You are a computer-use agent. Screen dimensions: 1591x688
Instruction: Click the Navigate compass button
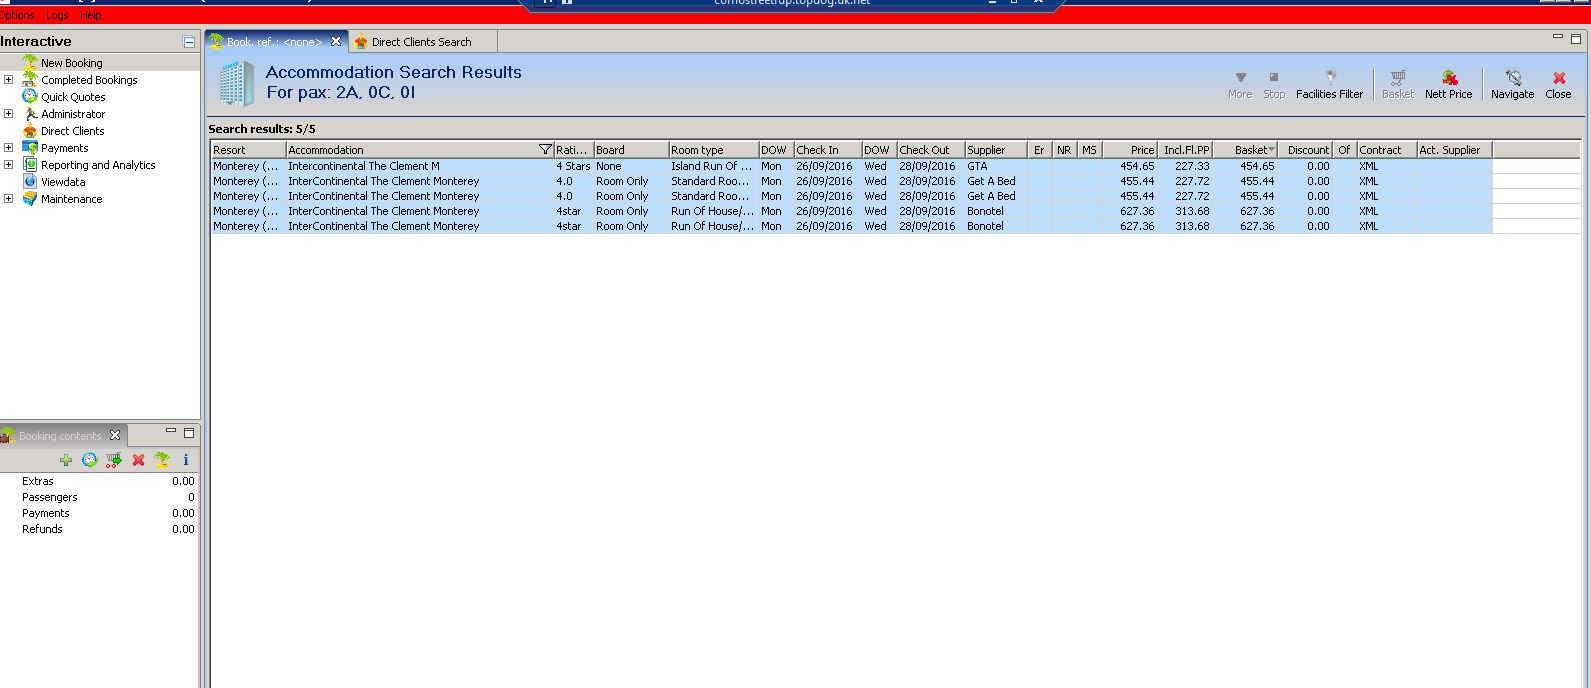click(1512, 85)
